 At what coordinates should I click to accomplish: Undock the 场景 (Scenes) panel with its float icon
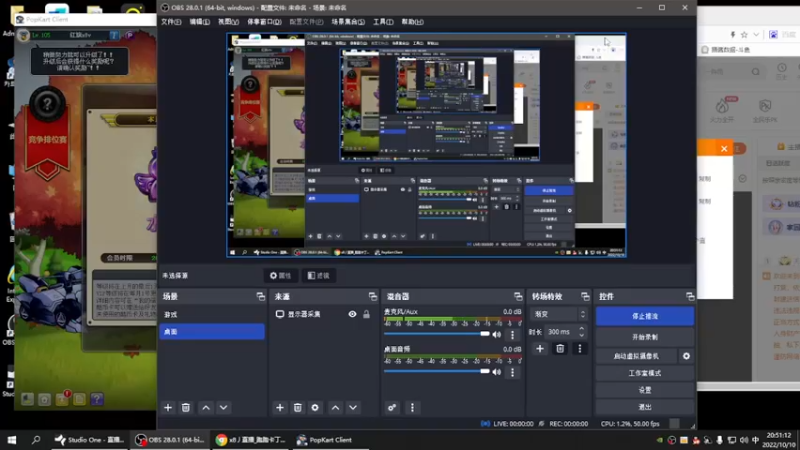[261, 296]
